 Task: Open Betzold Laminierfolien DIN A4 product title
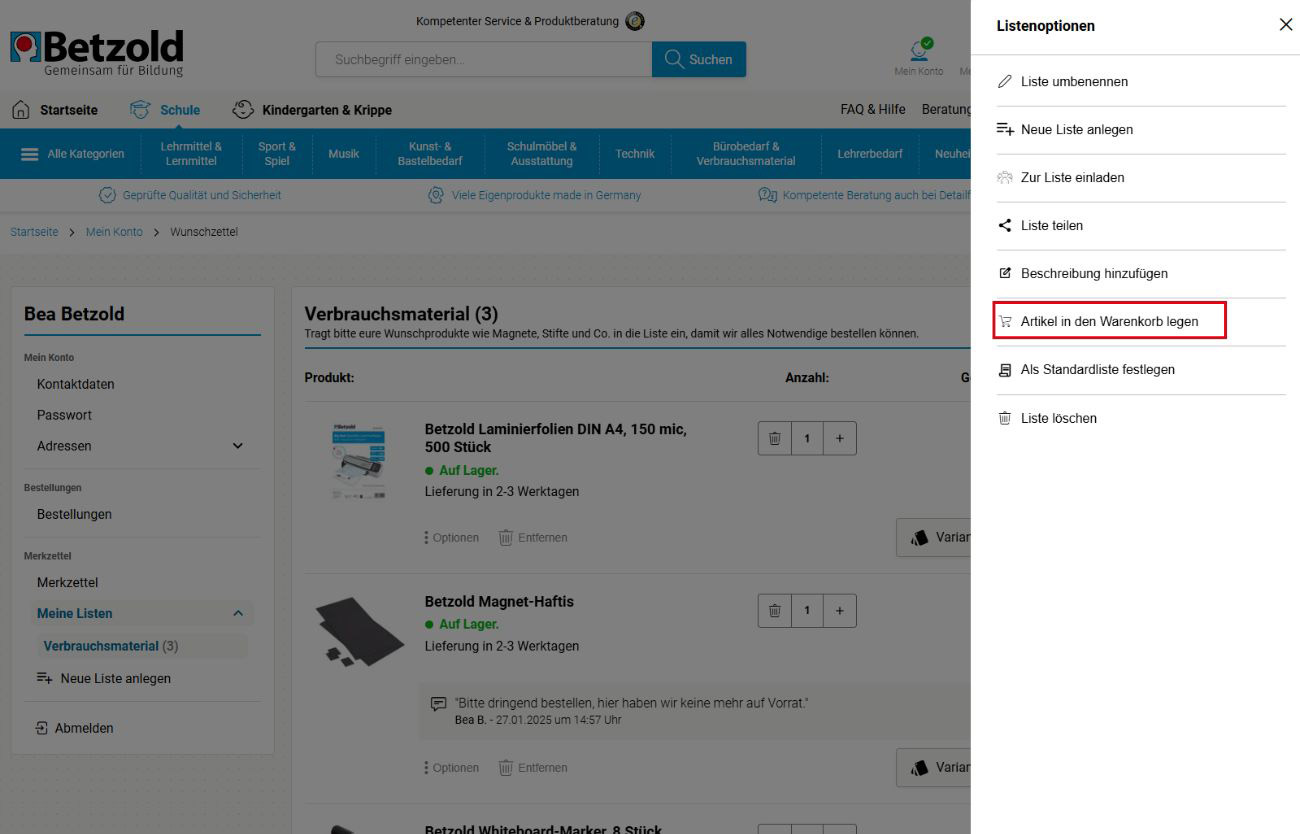556,438
